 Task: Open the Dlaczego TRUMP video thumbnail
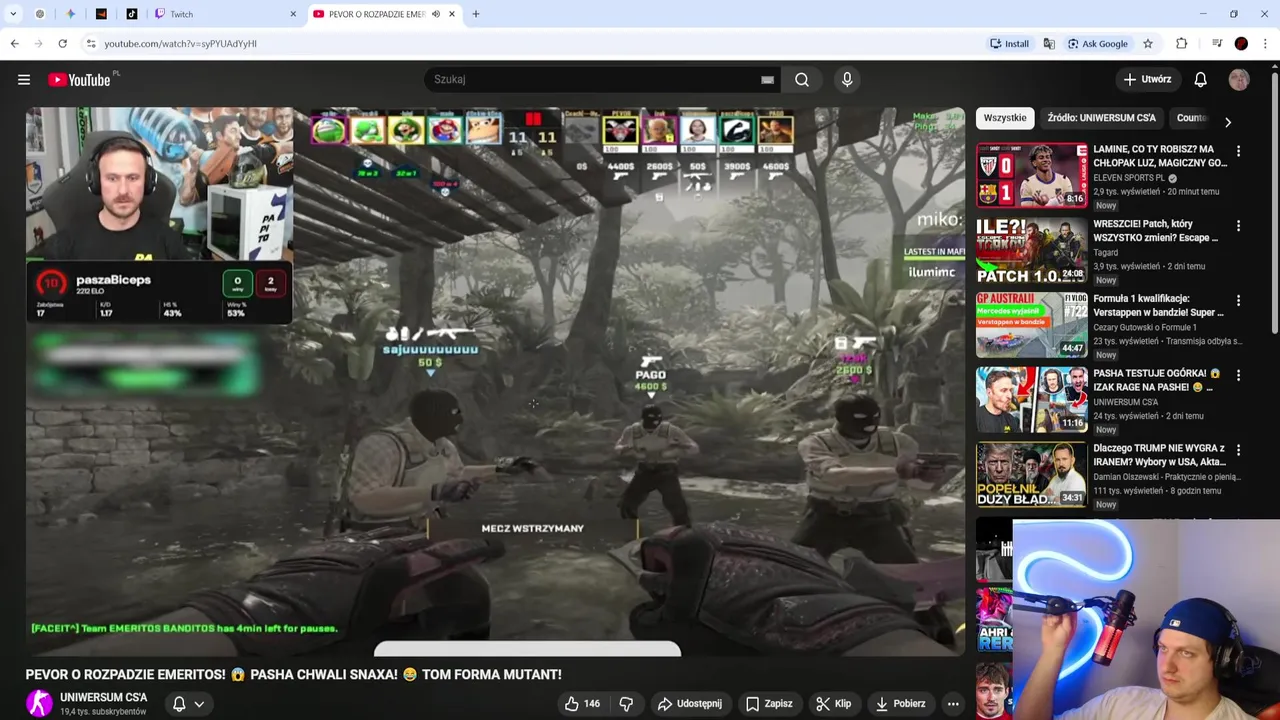point(1031,474)
